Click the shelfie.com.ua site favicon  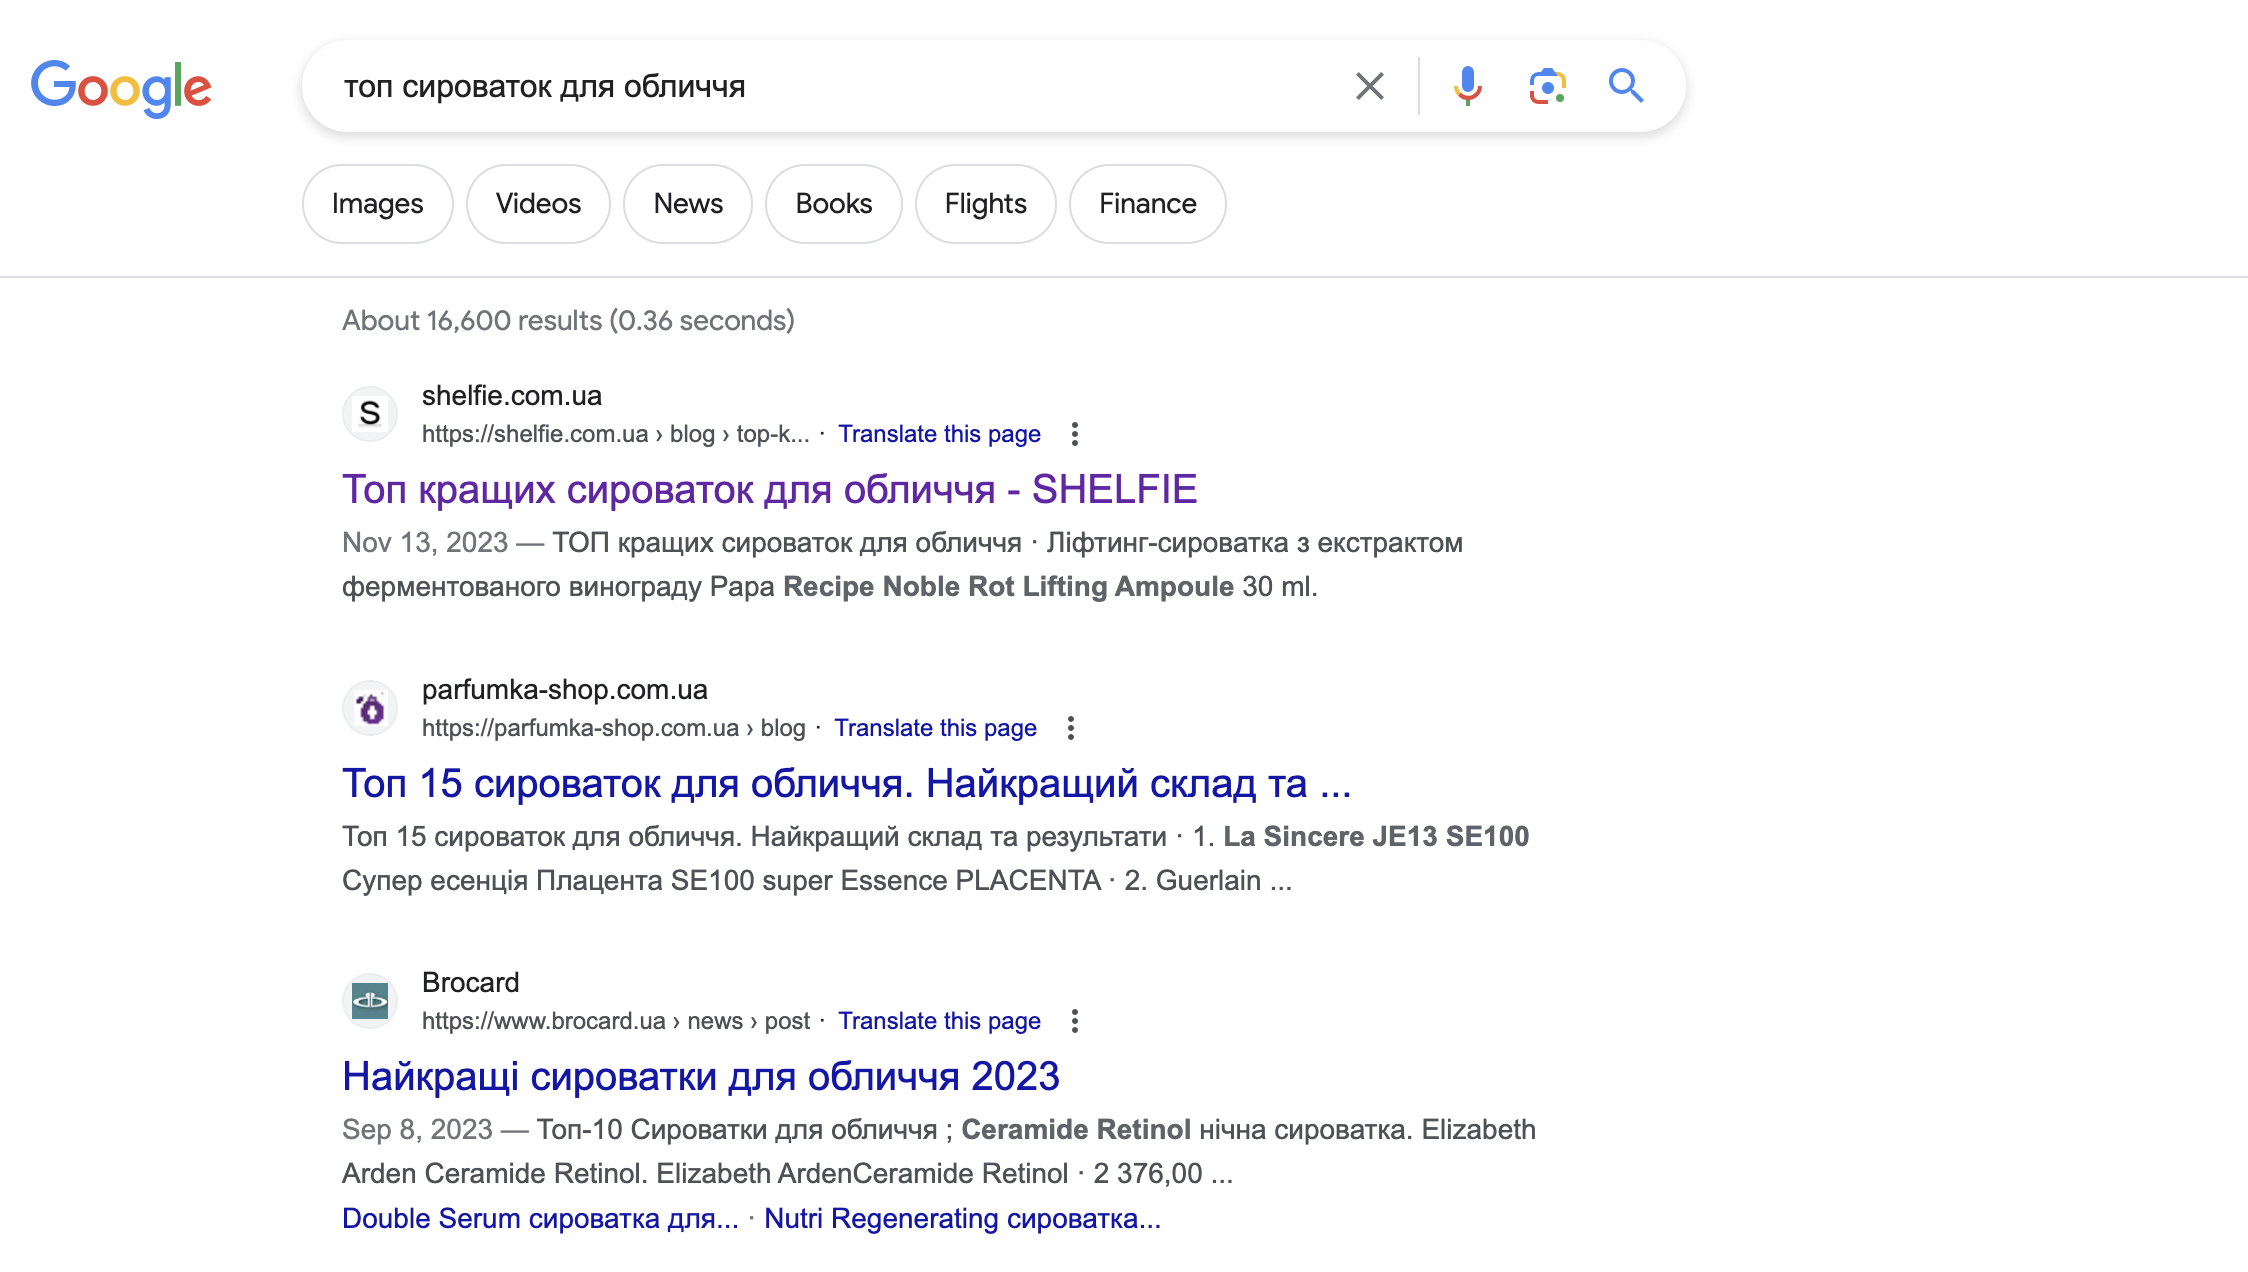pos(369,414)
